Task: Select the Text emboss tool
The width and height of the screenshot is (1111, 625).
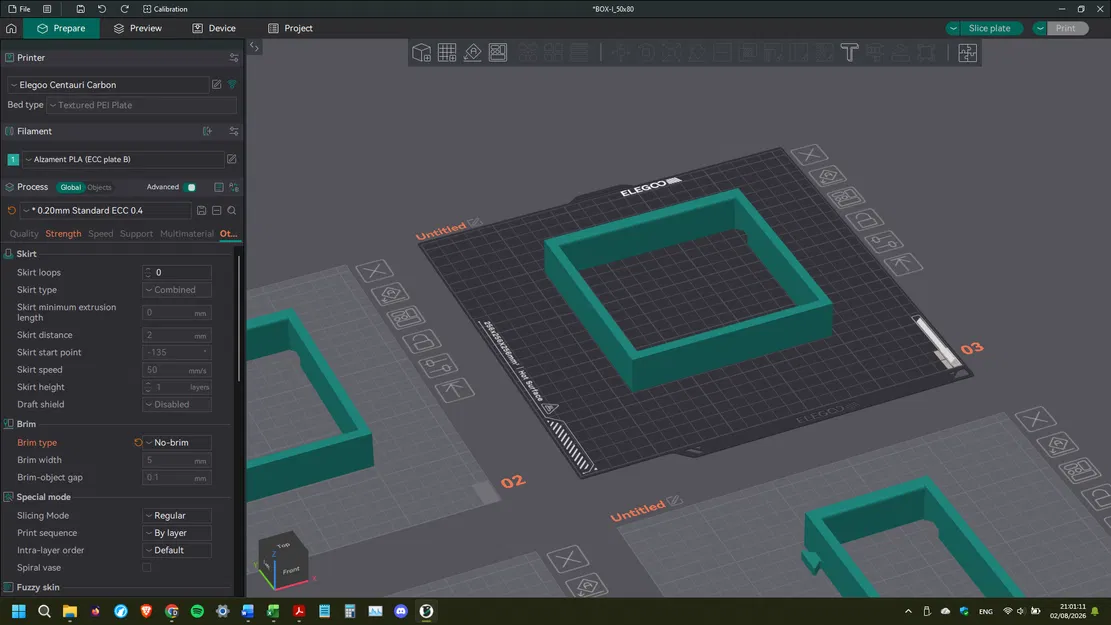Action: pyautogui.click(x=850, y=52)
